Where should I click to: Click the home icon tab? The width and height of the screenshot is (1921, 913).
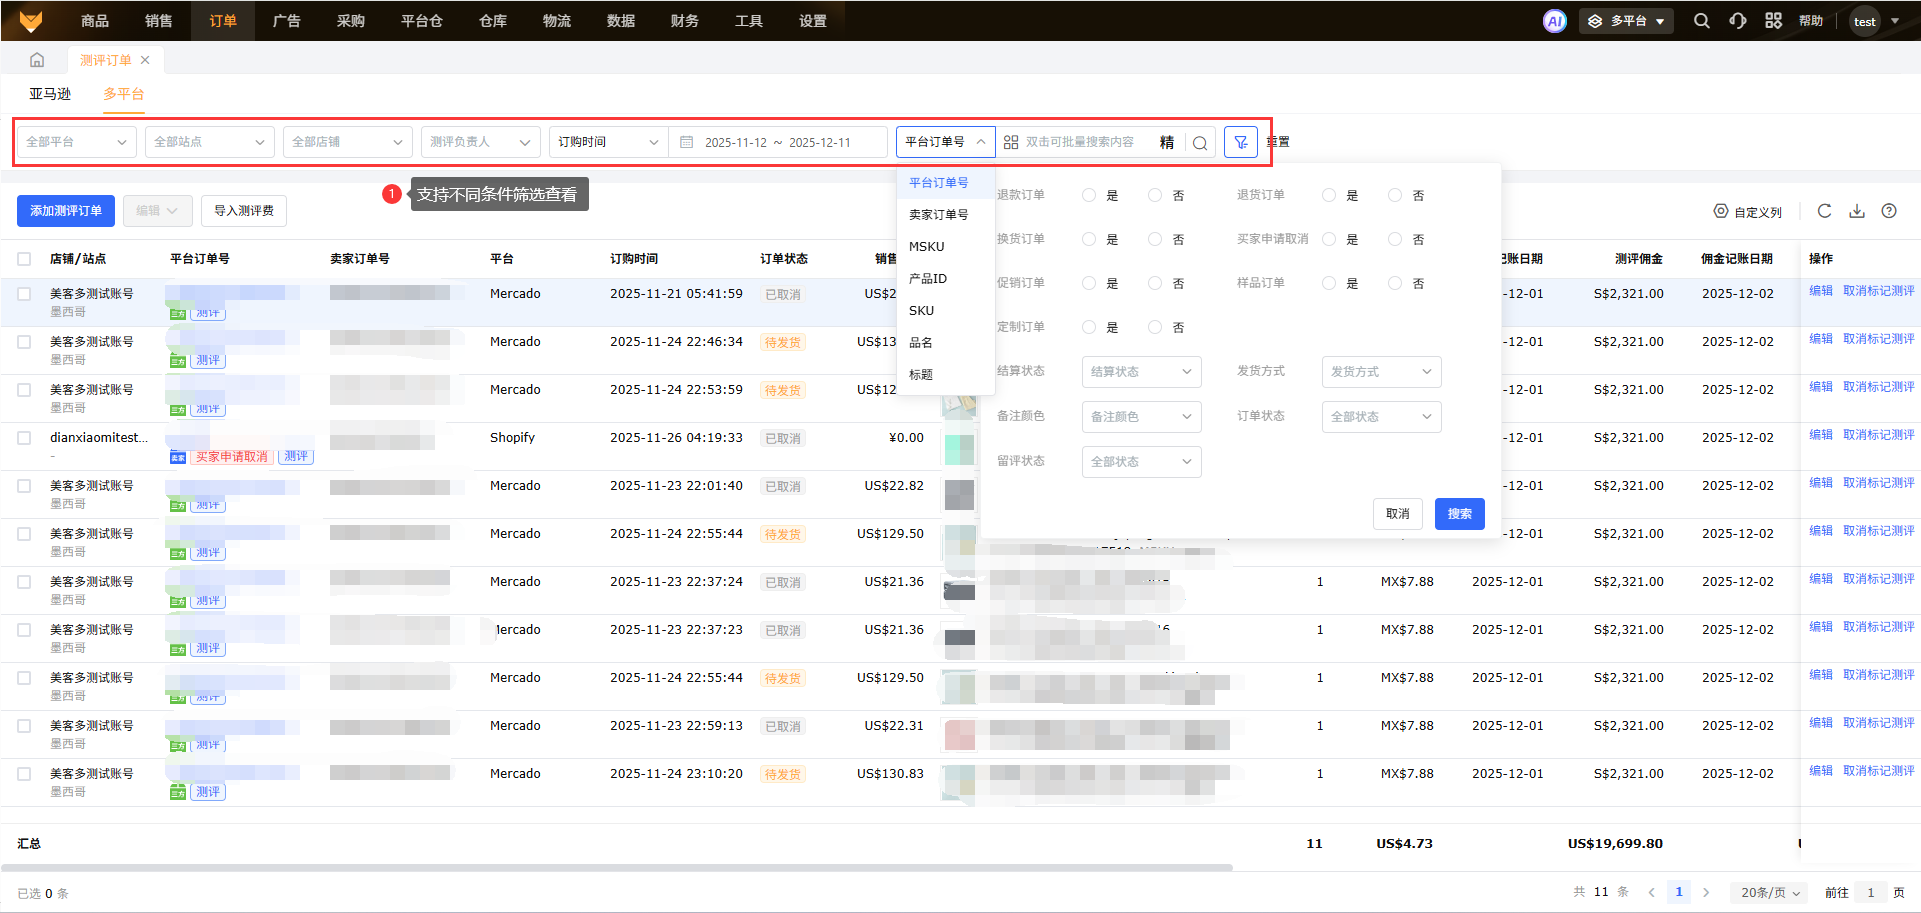coord(37,60)
